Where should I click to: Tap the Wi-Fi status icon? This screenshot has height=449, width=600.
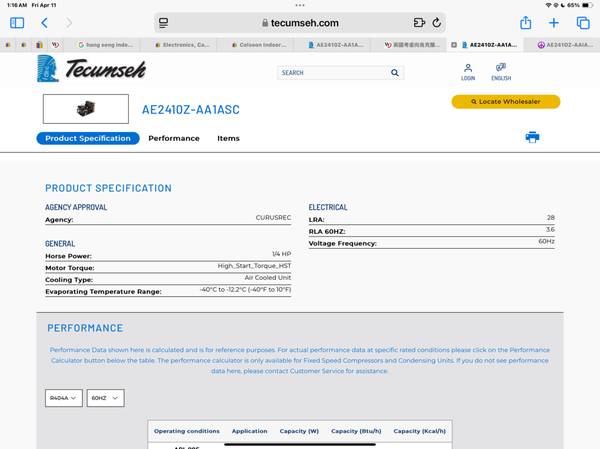pos(548,5)
